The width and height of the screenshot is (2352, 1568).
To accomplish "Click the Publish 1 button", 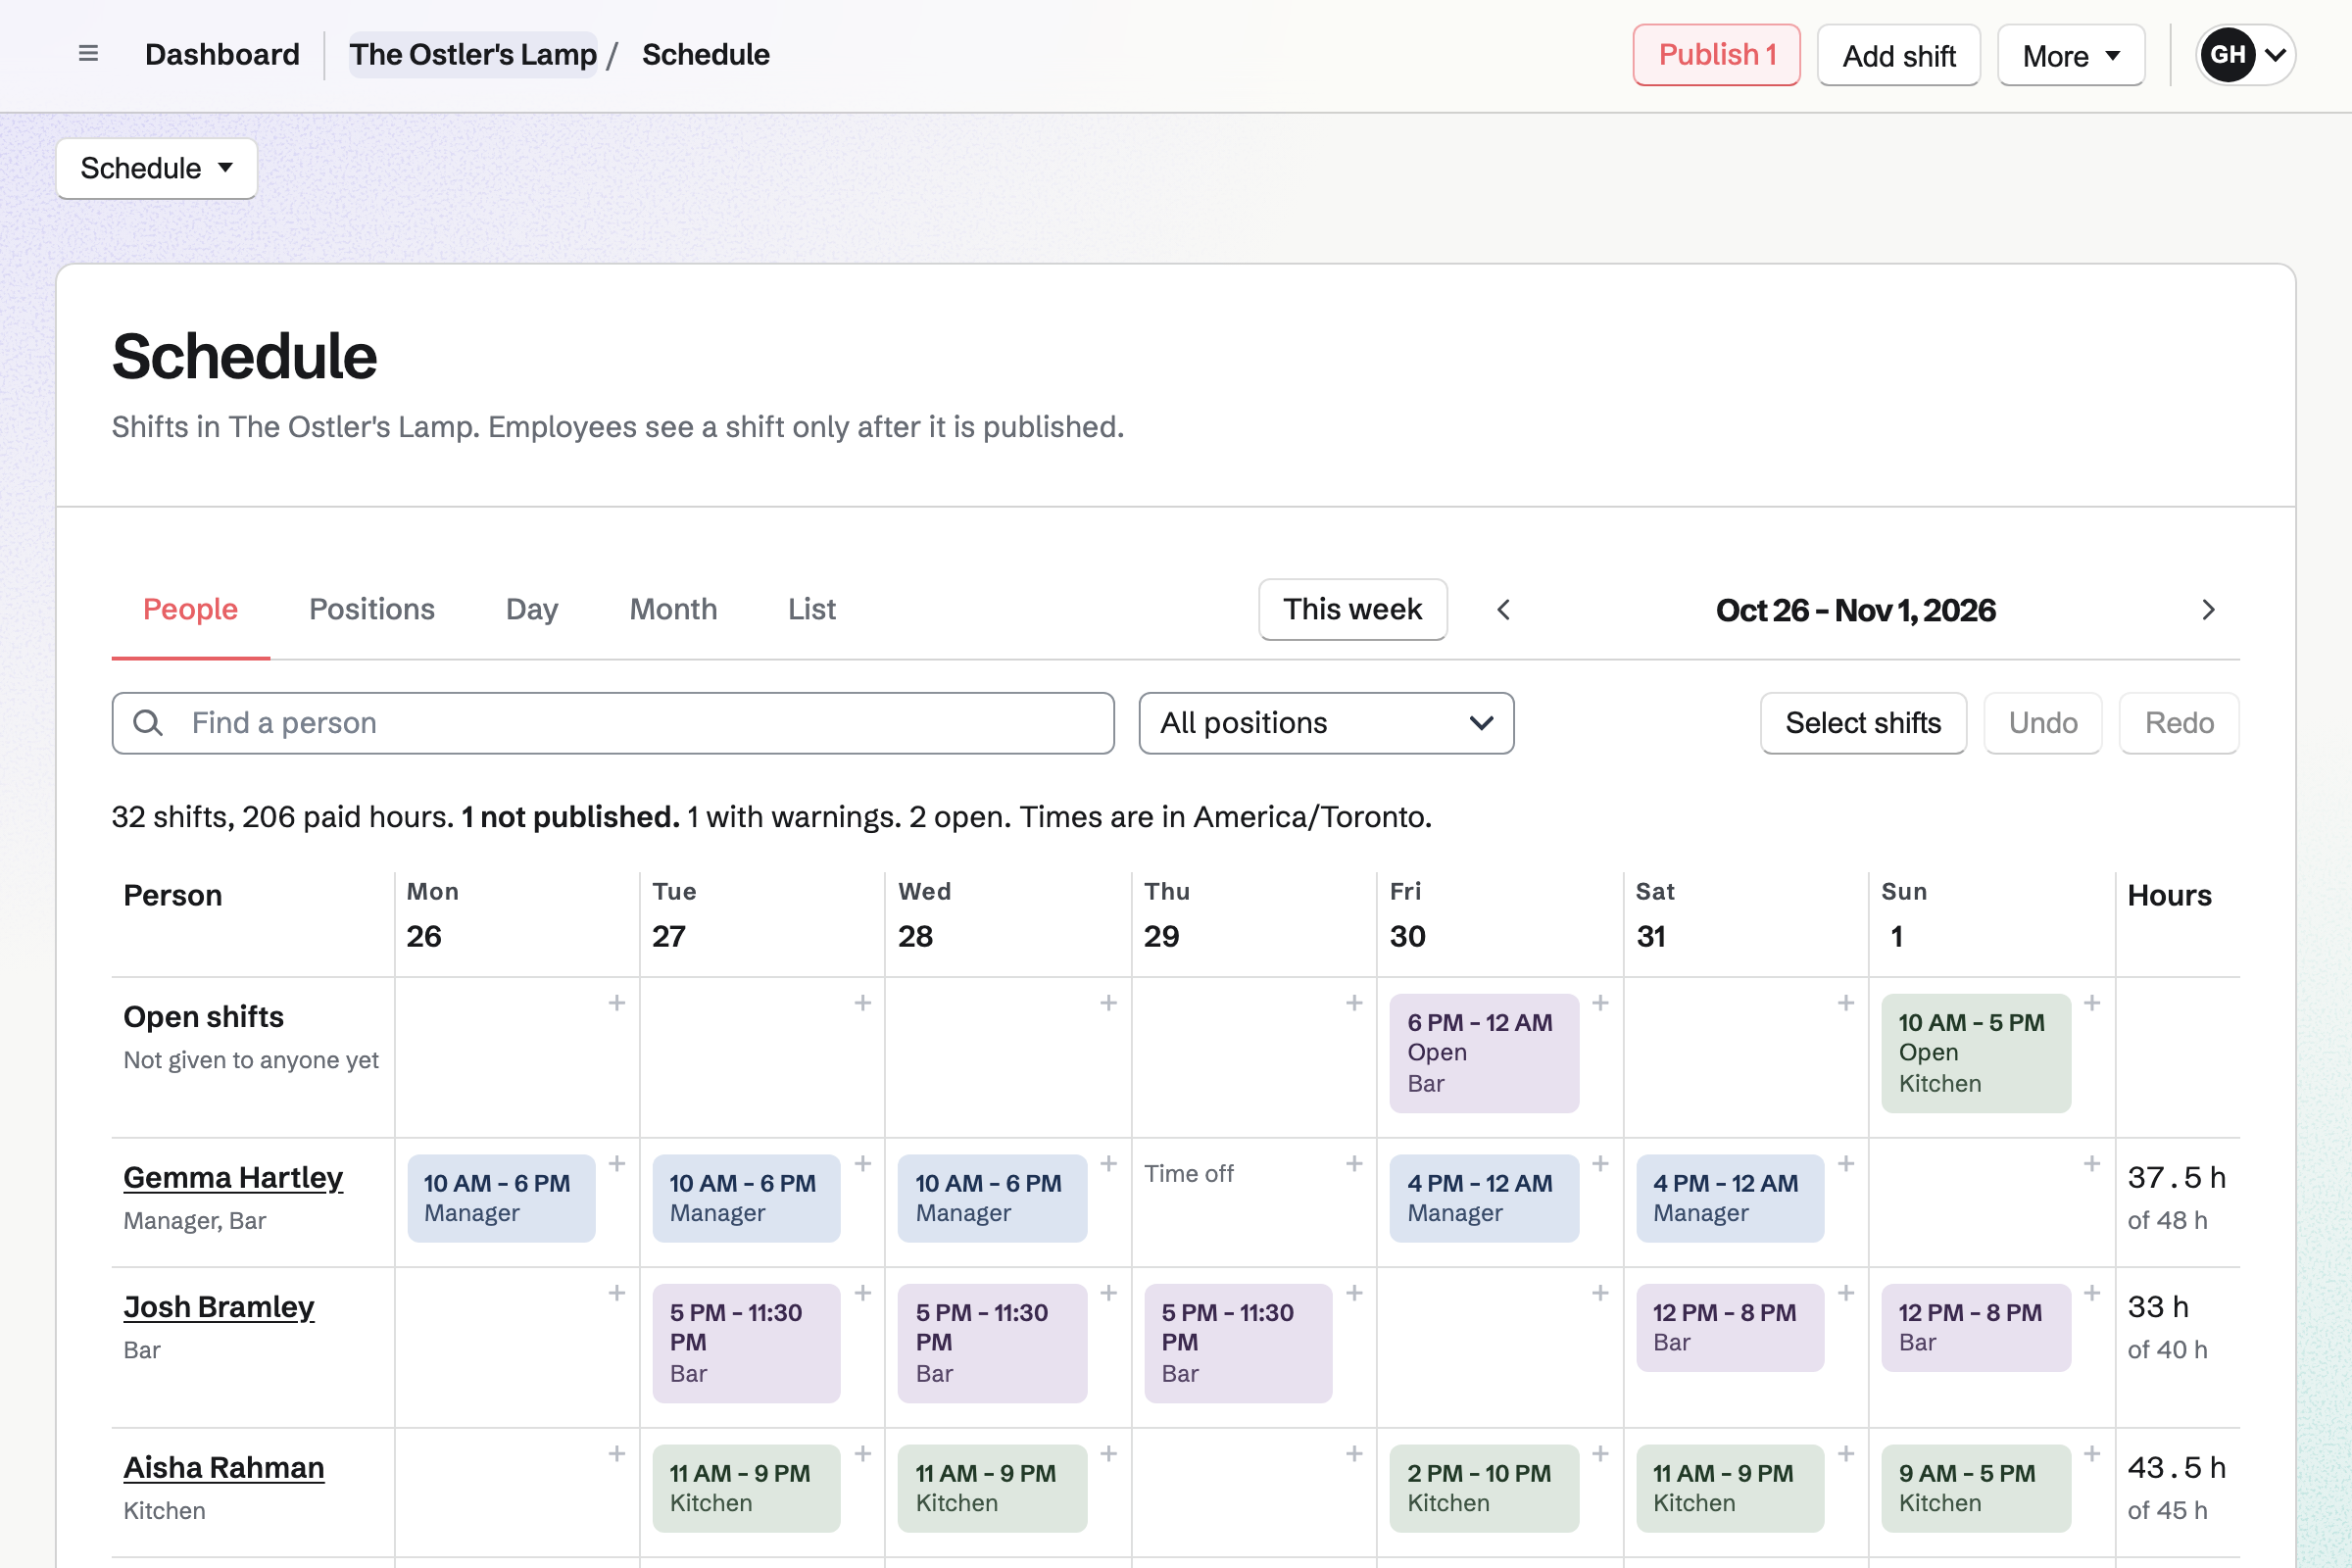I will [x=1716, y=55].
